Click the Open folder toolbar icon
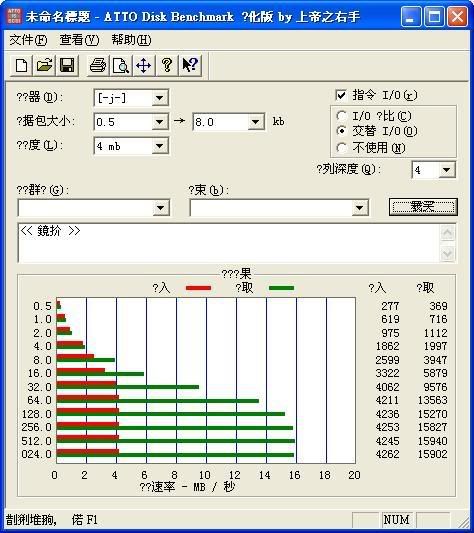474x533 pixels. click(x=44, y=65)
